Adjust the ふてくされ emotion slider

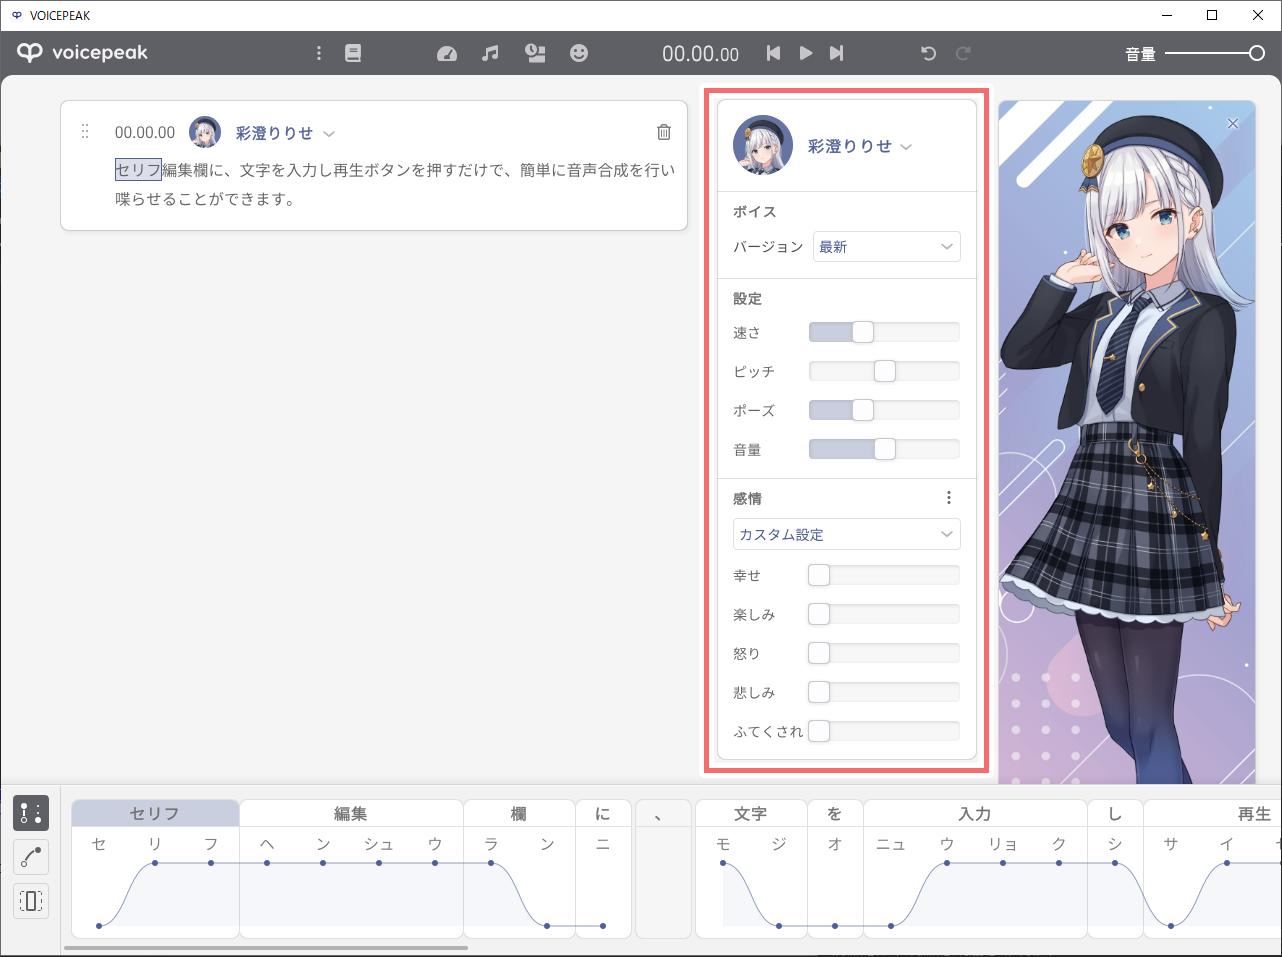click(884, 731)
